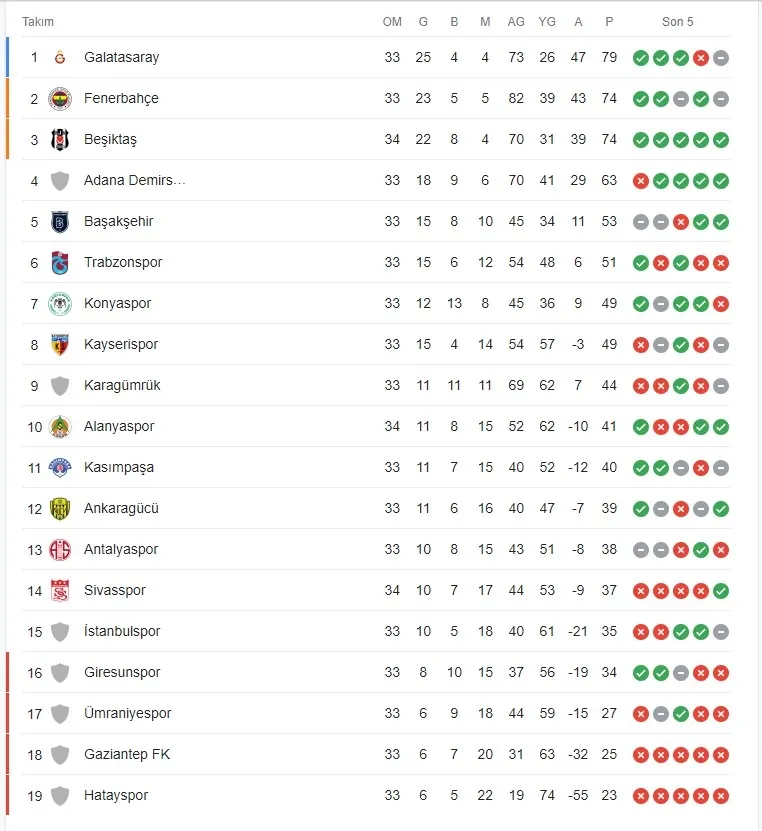
Task: Click the Fenerbahçe club logo
Action: click(60, 98)
